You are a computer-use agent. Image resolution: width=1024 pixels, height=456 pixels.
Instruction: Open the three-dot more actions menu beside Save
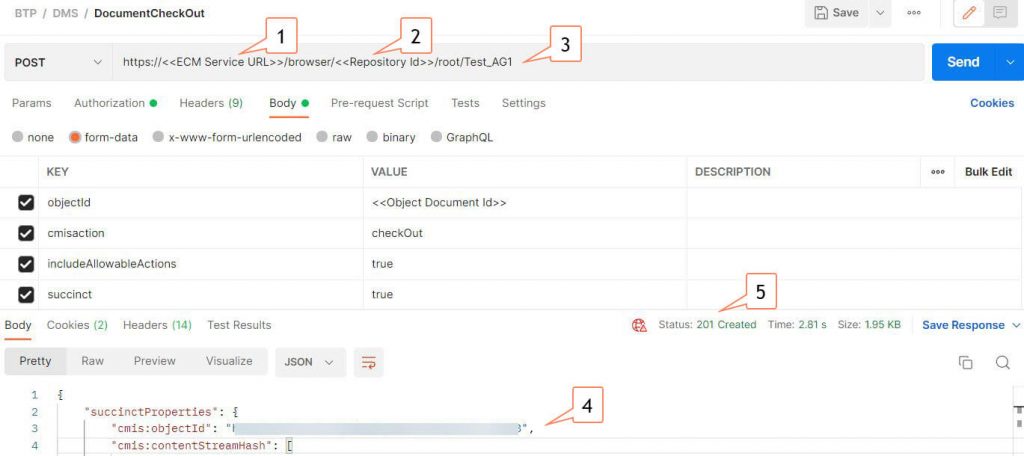(x=914, y=13)
